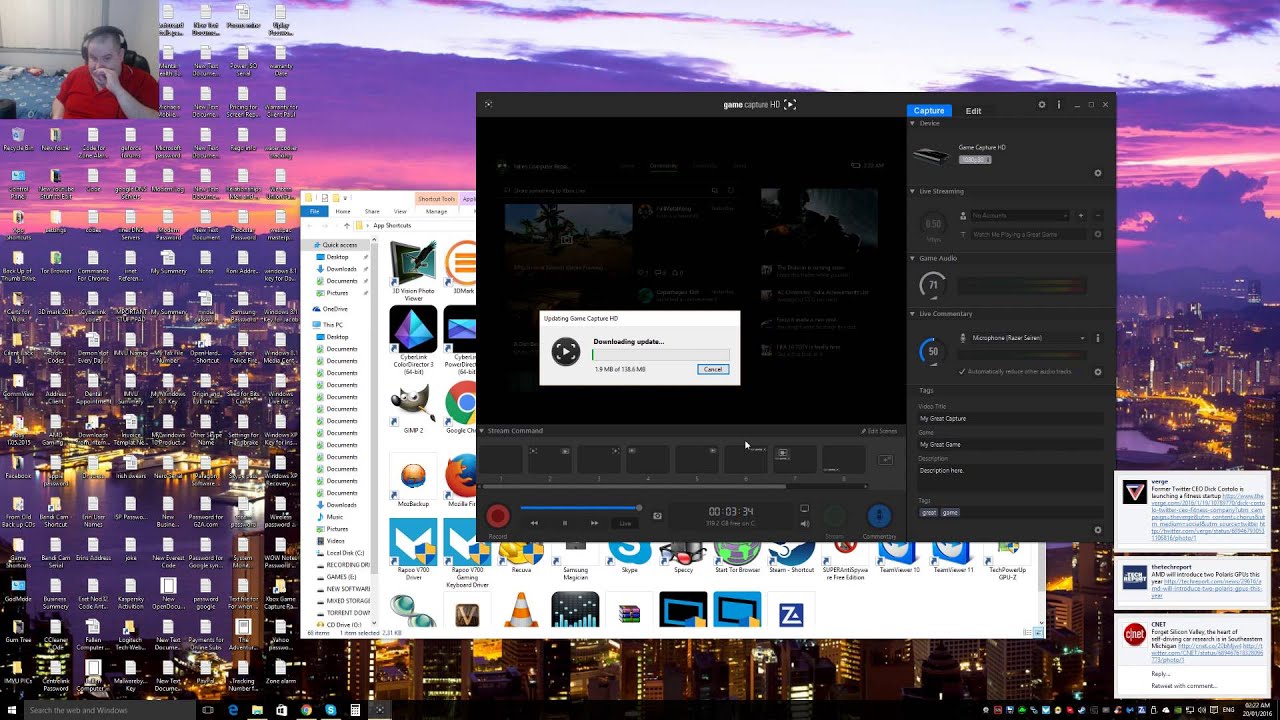Select Quick access in Explorer sidebar
This screenshot has height=720, width=1280.
click(x=339, y=245)
